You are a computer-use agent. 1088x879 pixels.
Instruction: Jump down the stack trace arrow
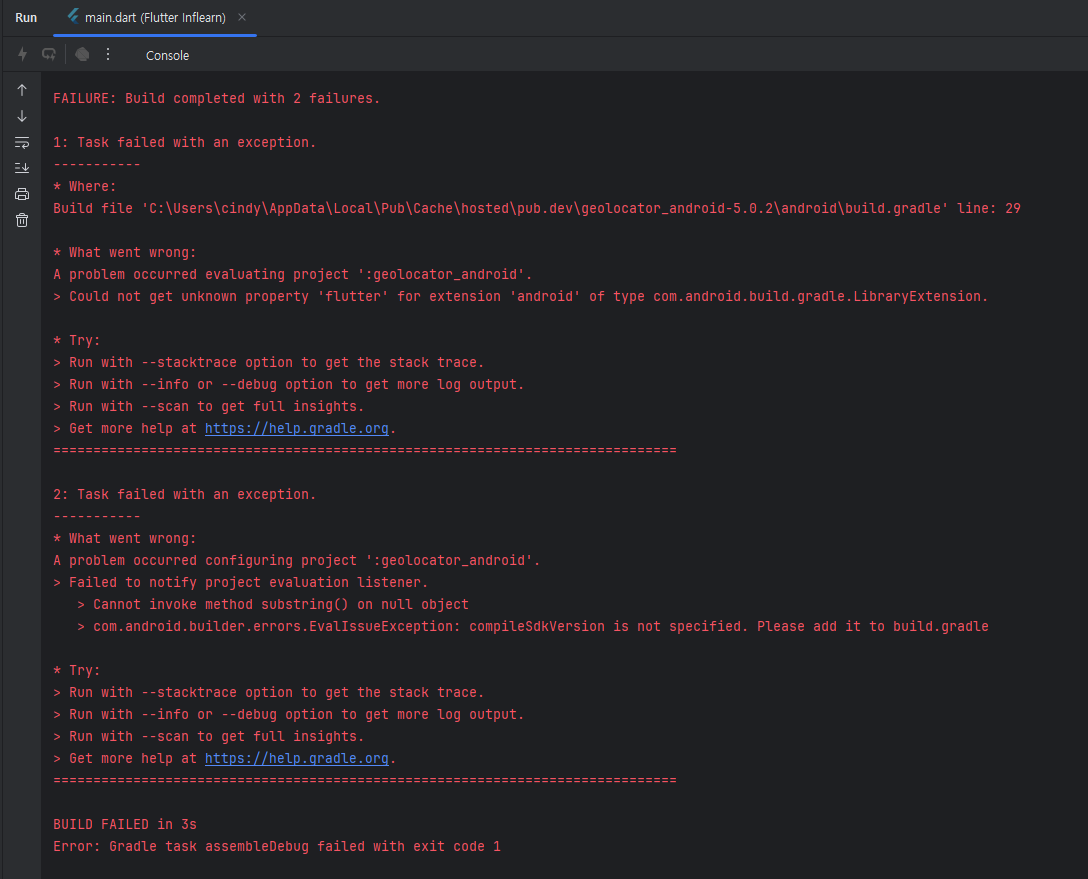(x=22, y=116)
